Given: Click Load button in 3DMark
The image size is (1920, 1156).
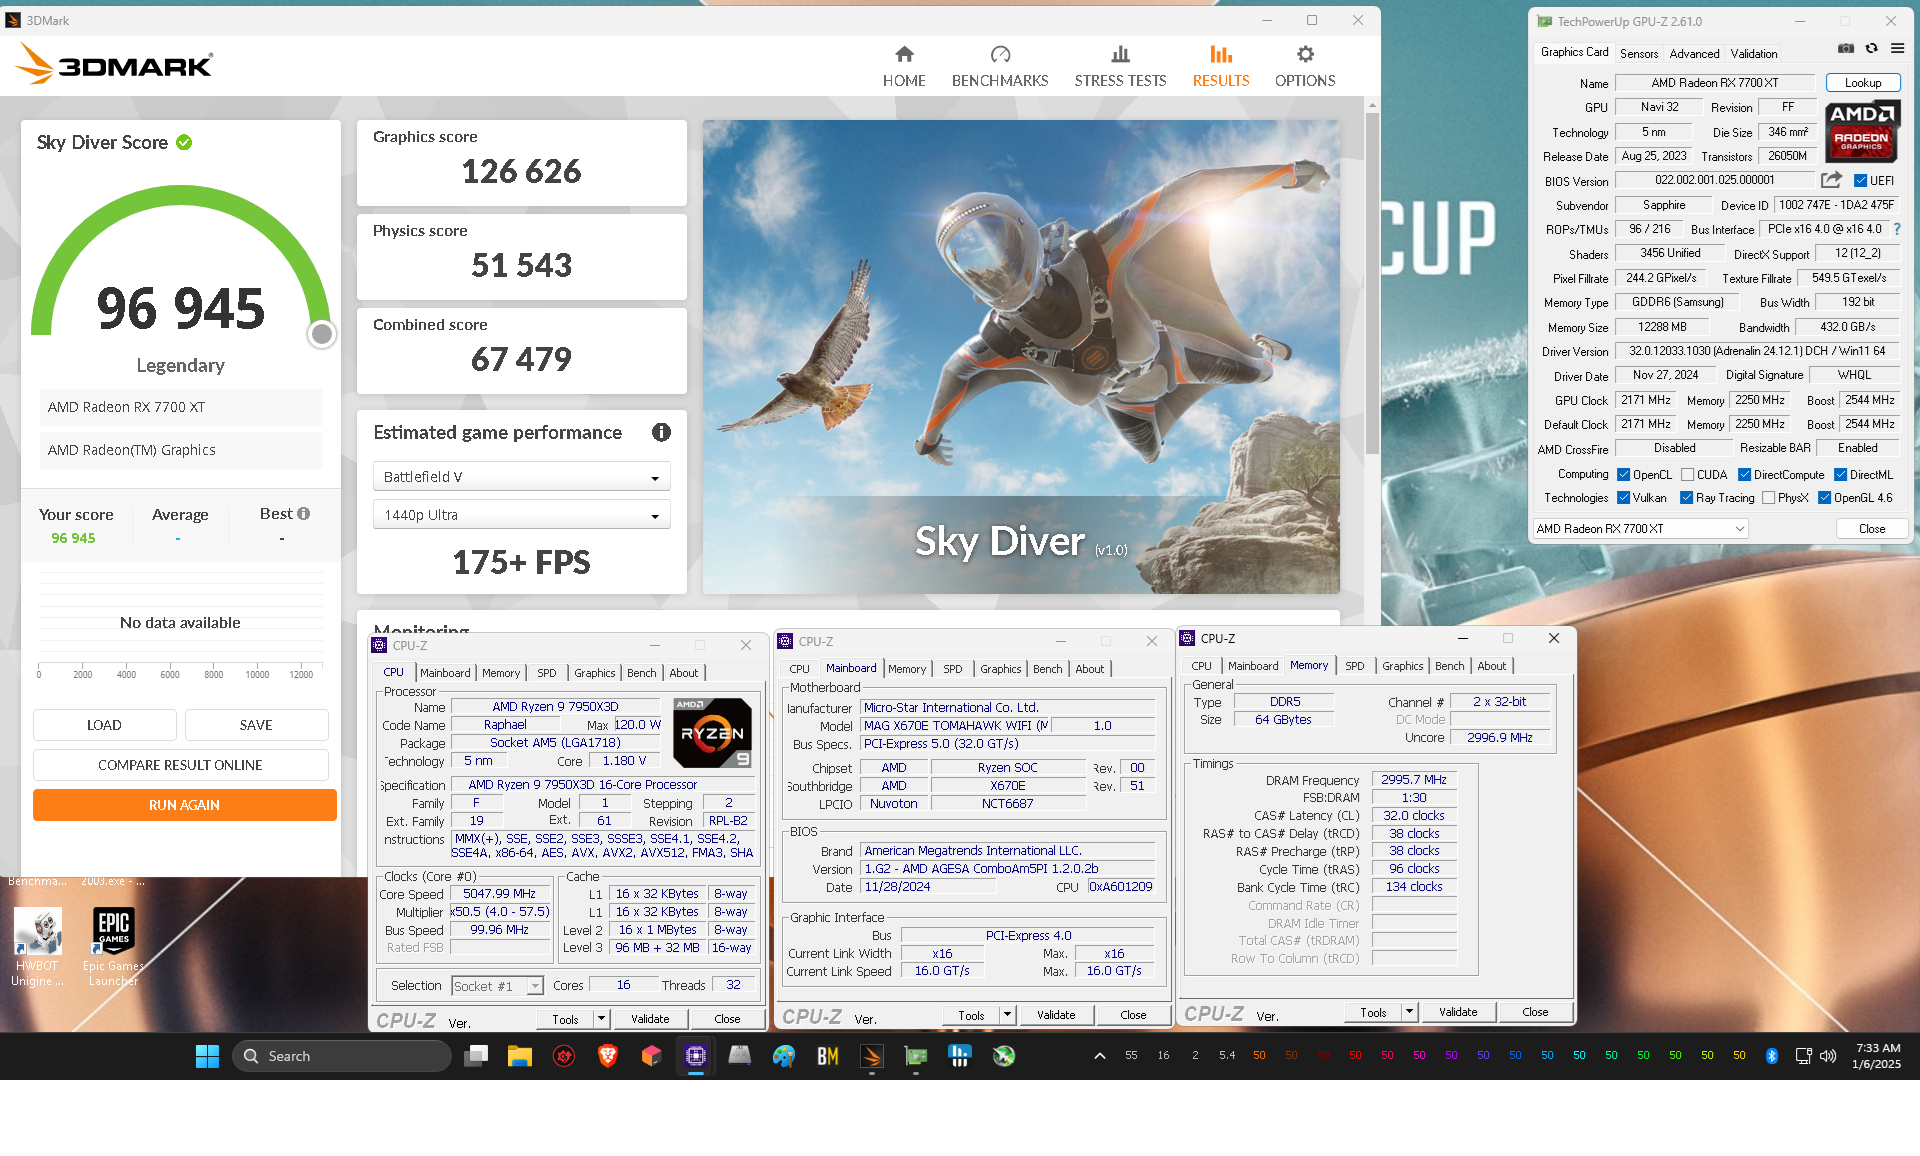Looking at the screenshot, I should (x=104, y=725).
